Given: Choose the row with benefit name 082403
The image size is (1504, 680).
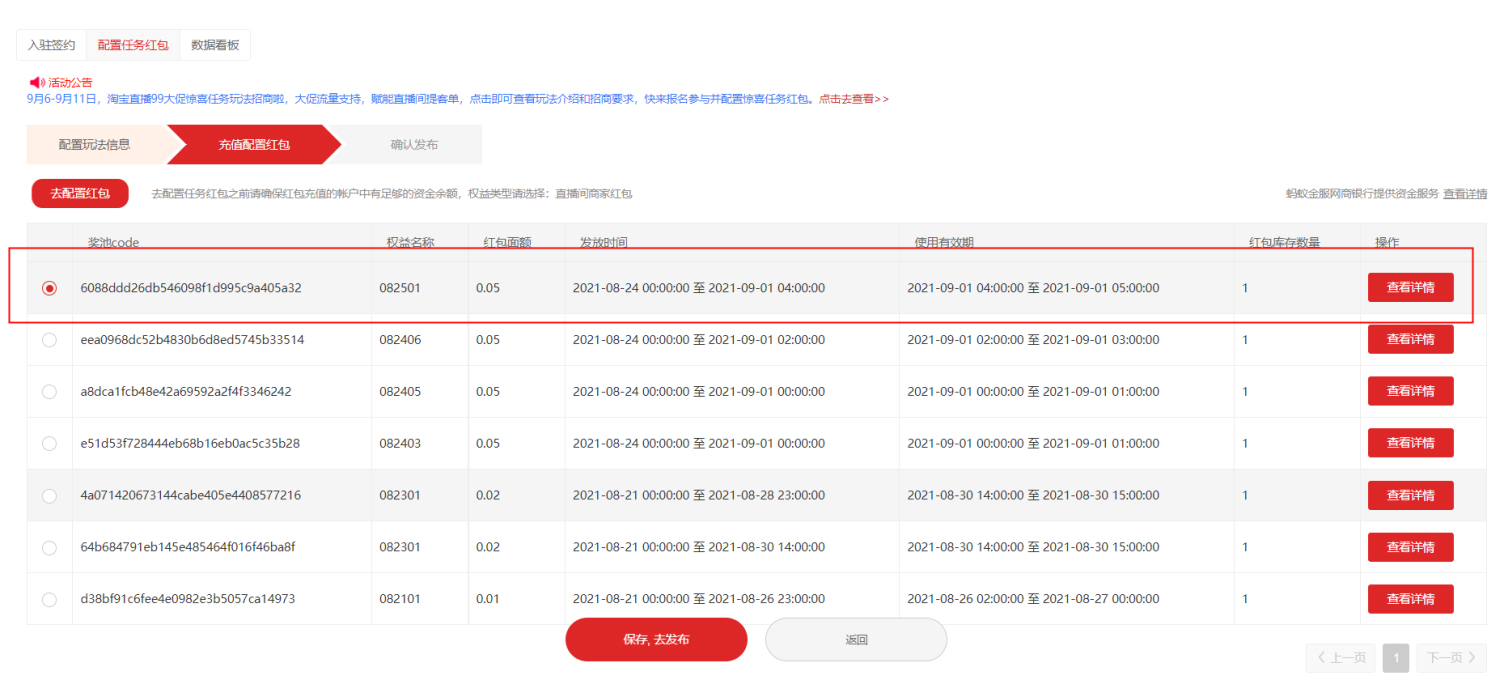Looking at the screenshot, I should [49, 443].
